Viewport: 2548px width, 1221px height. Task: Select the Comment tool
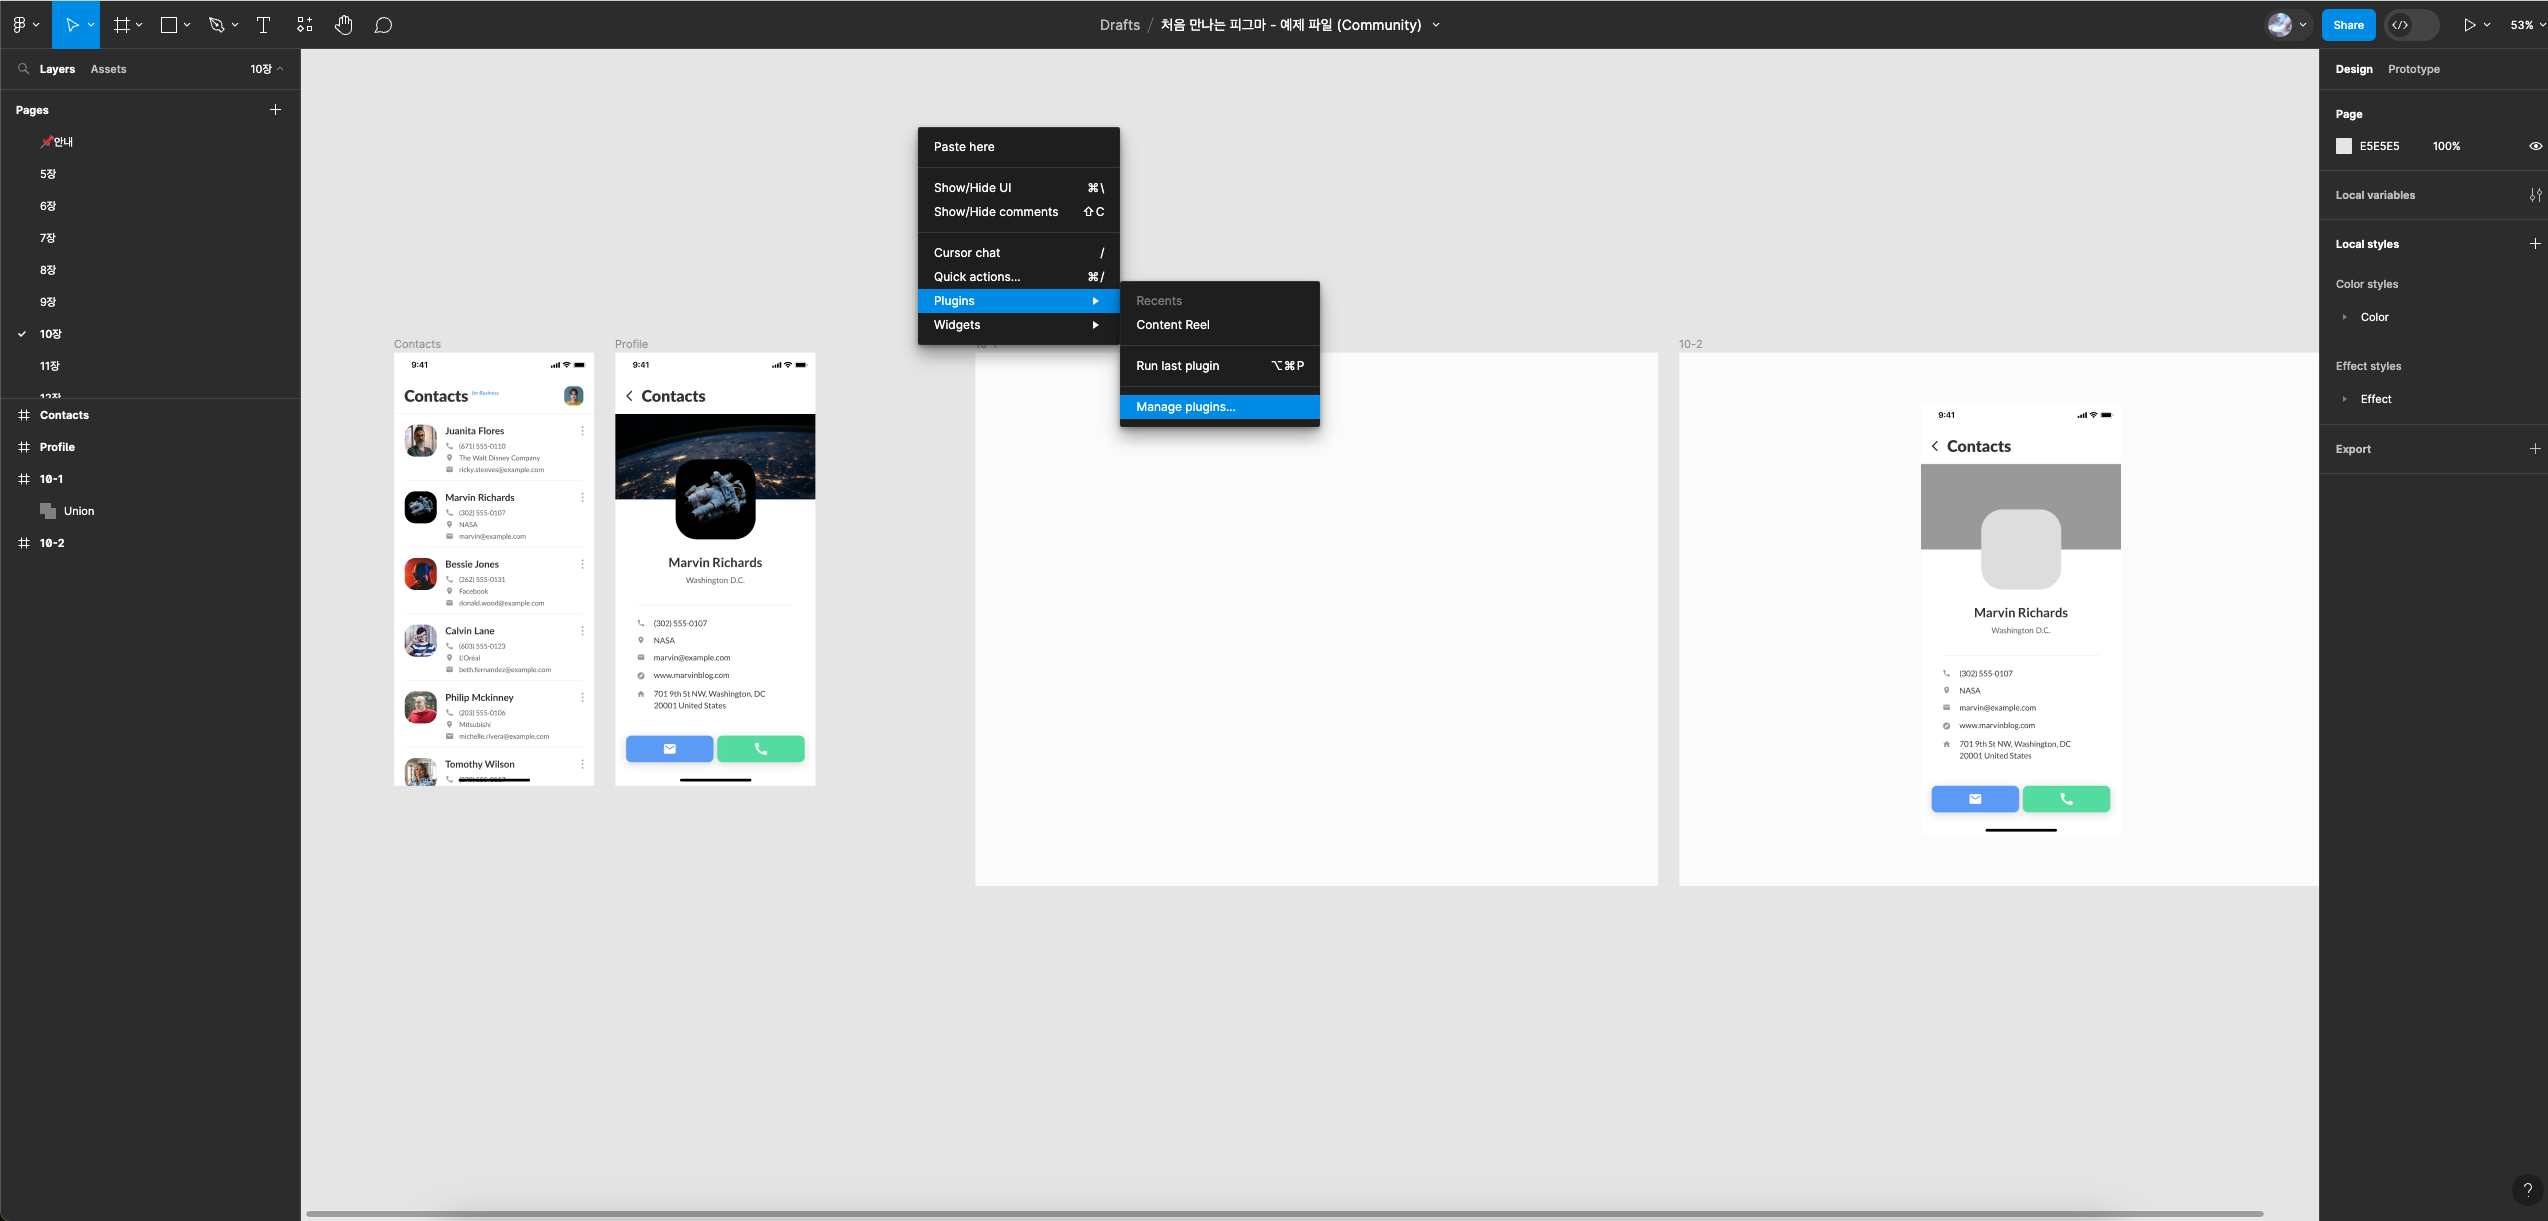tap(383, 25)
